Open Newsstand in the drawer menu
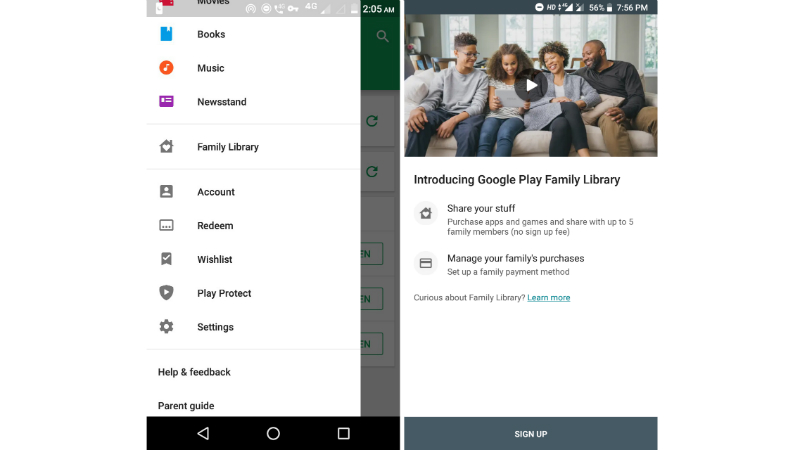This screenshot has height=450, width=800. point(254,102)
